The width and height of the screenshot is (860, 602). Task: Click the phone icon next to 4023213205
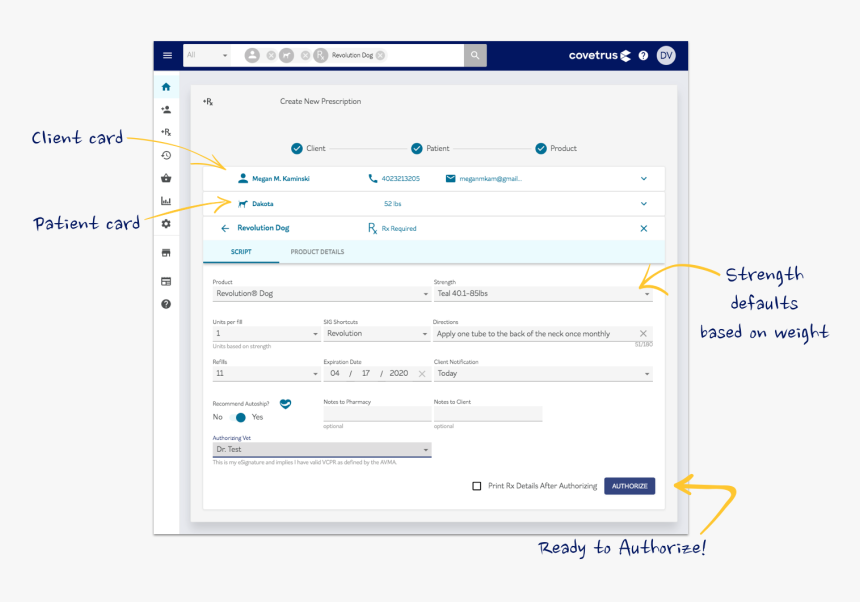(372, 178)
